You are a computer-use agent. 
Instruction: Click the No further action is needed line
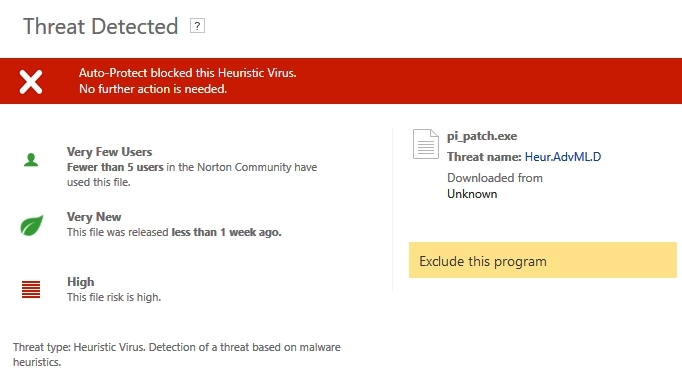(x=153, y=89)
